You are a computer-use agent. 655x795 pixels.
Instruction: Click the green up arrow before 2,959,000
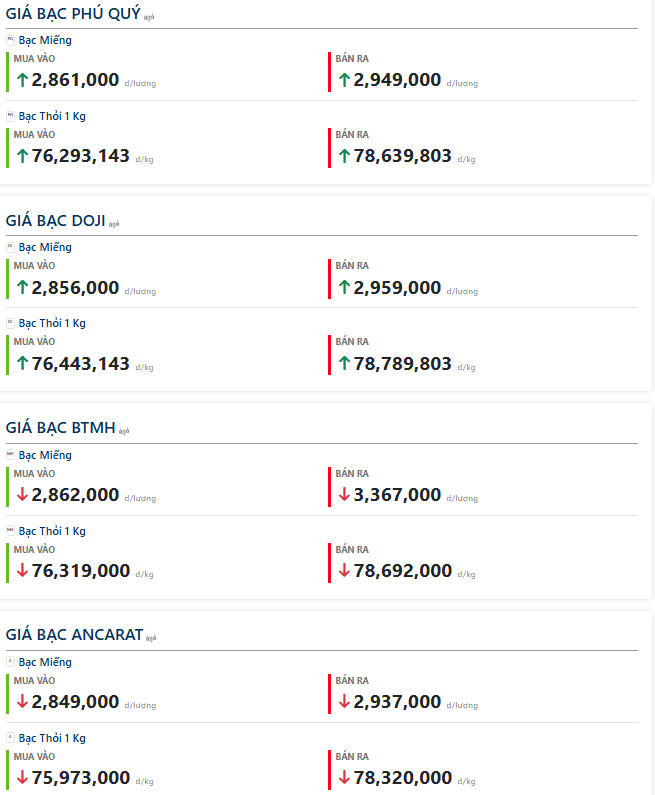click(x=344, y=287)
